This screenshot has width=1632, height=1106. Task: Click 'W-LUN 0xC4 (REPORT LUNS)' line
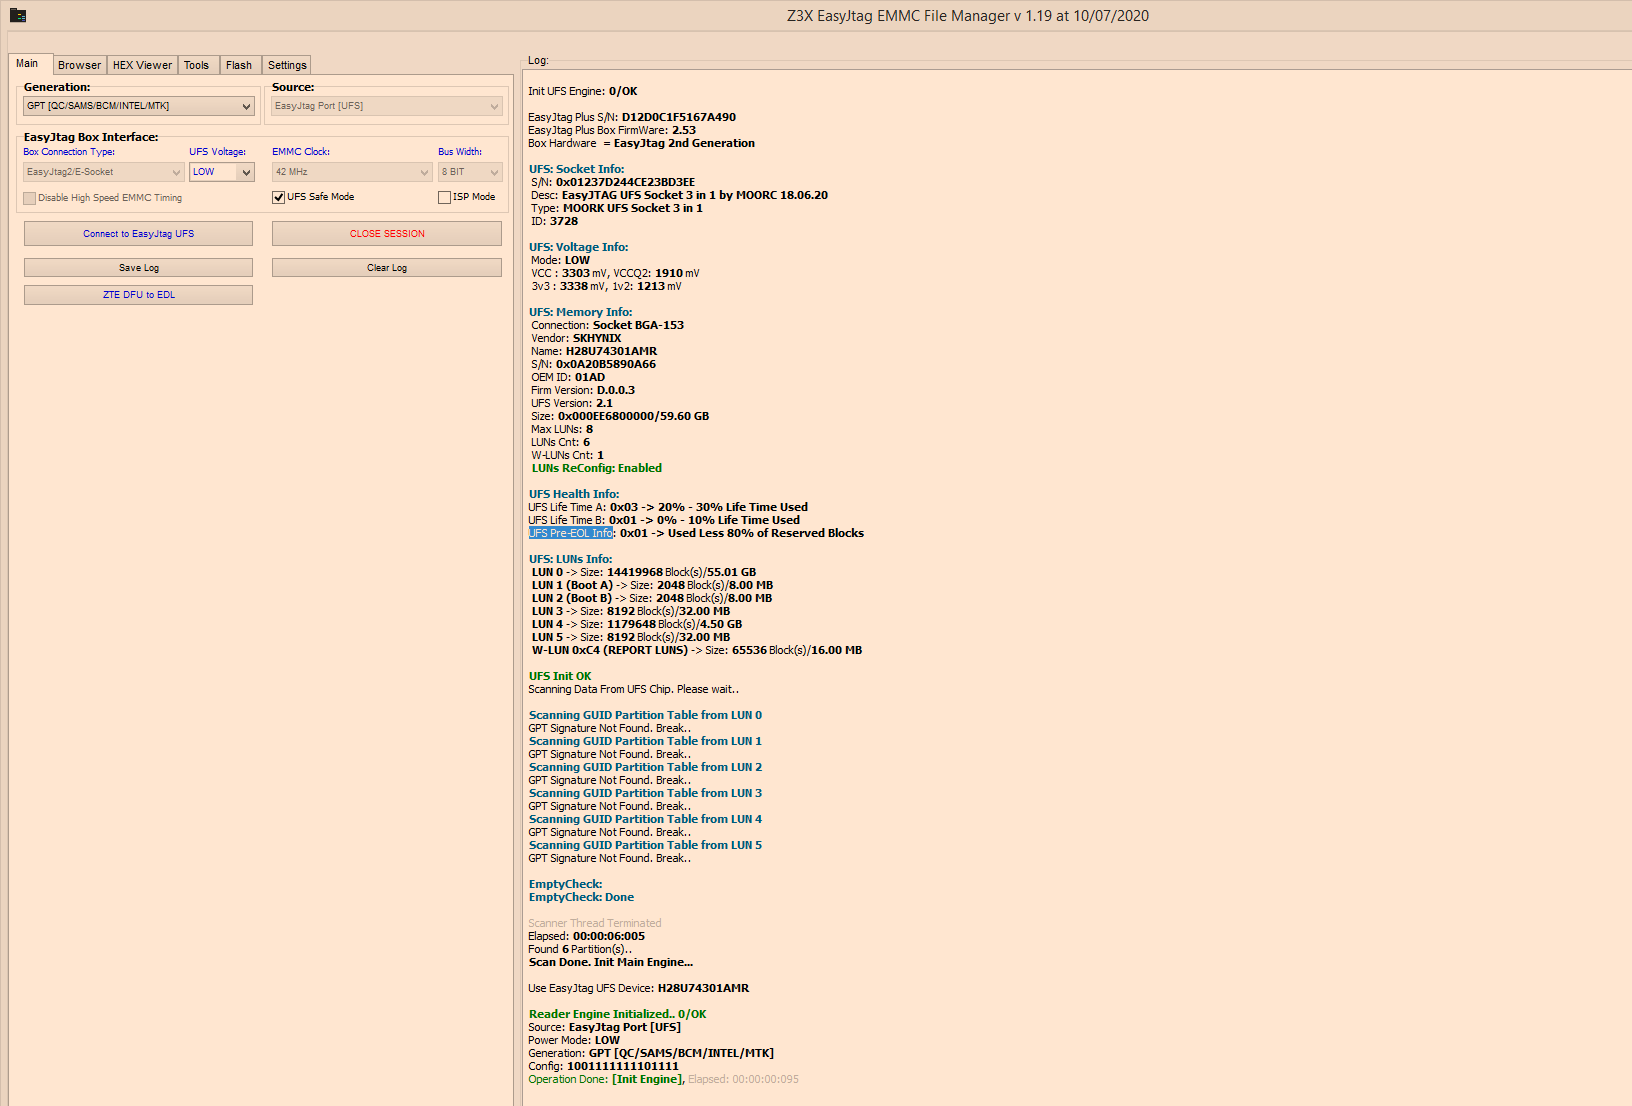coord(697,650)
